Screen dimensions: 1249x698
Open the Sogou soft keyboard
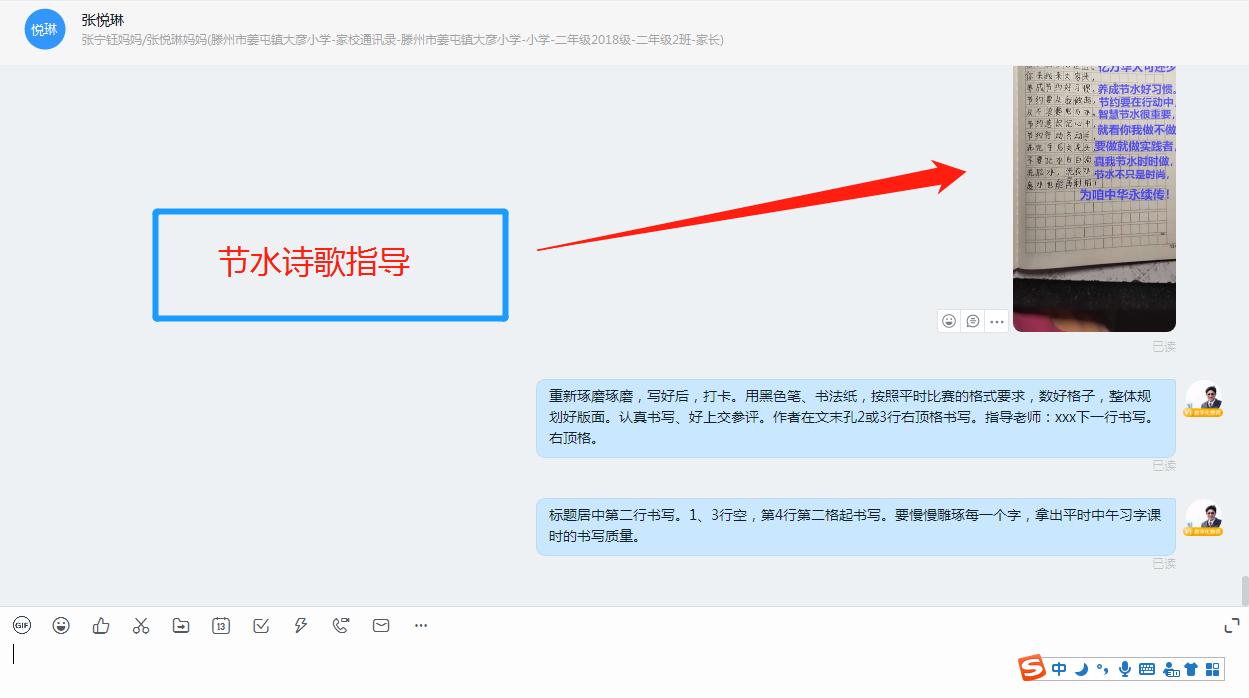pyautogui.click(x=1147, y=669)
